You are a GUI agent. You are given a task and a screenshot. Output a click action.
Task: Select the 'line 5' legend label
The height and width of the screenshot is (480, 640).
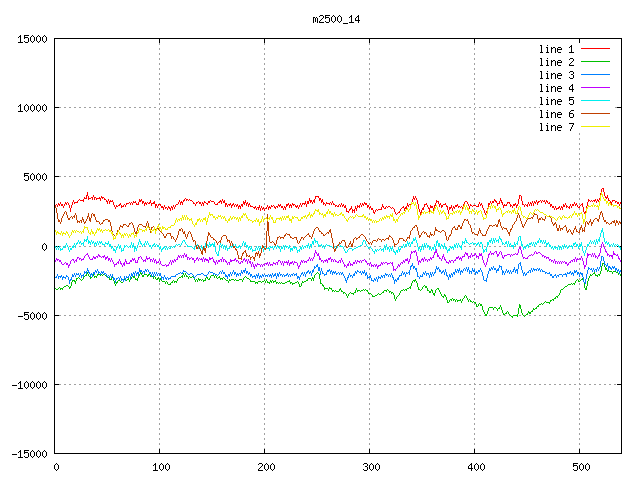point(557,101)
